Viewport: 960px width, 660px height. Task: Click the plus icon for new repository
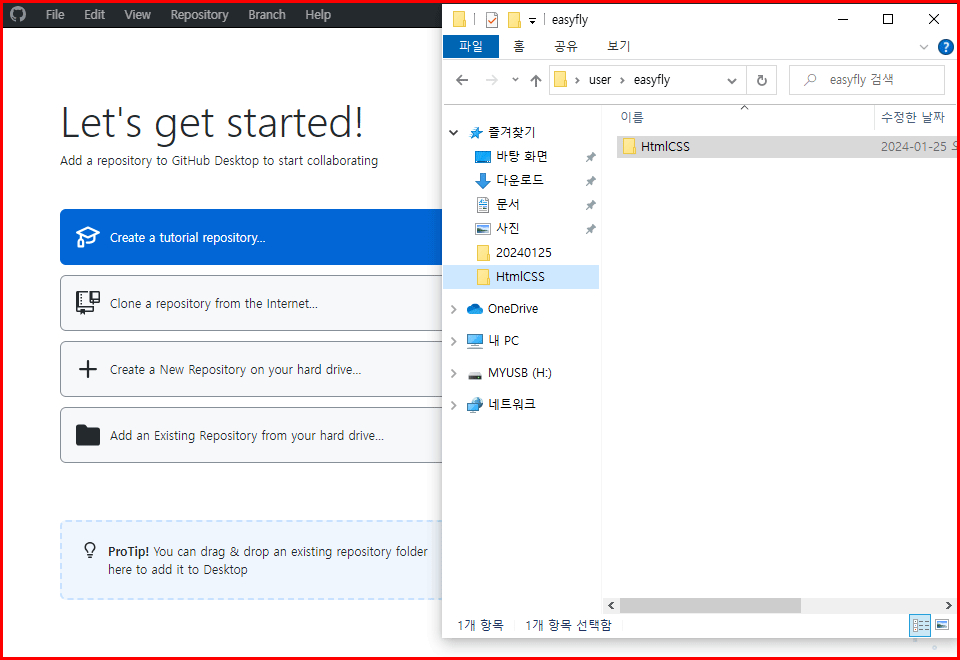[x=88, y=369]
